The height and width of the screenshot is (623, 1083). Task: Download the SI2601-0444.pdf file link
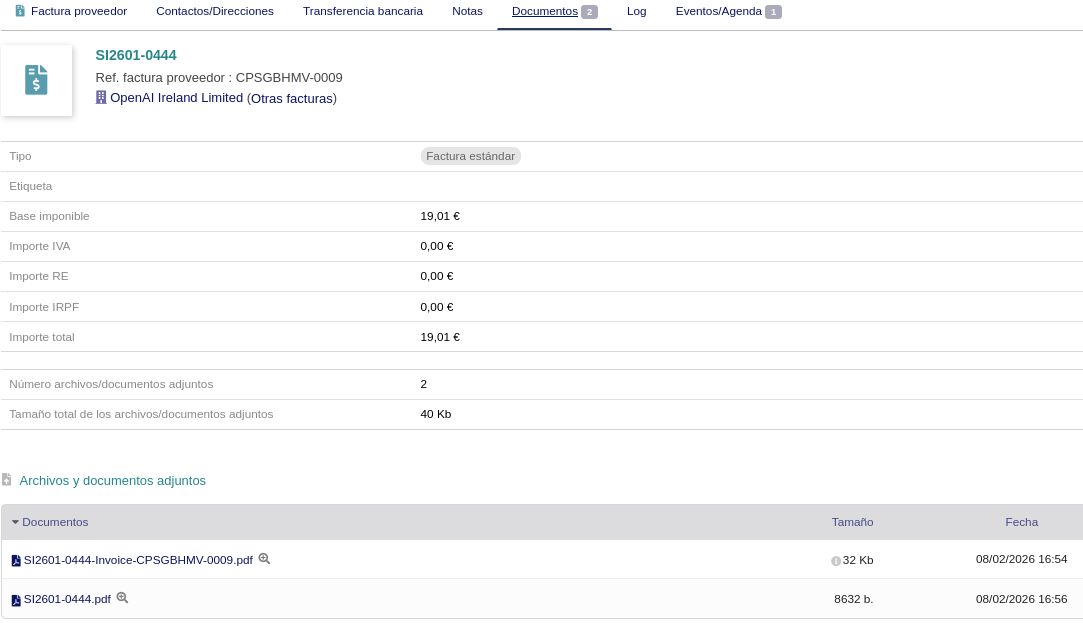(x=67, y=599)
